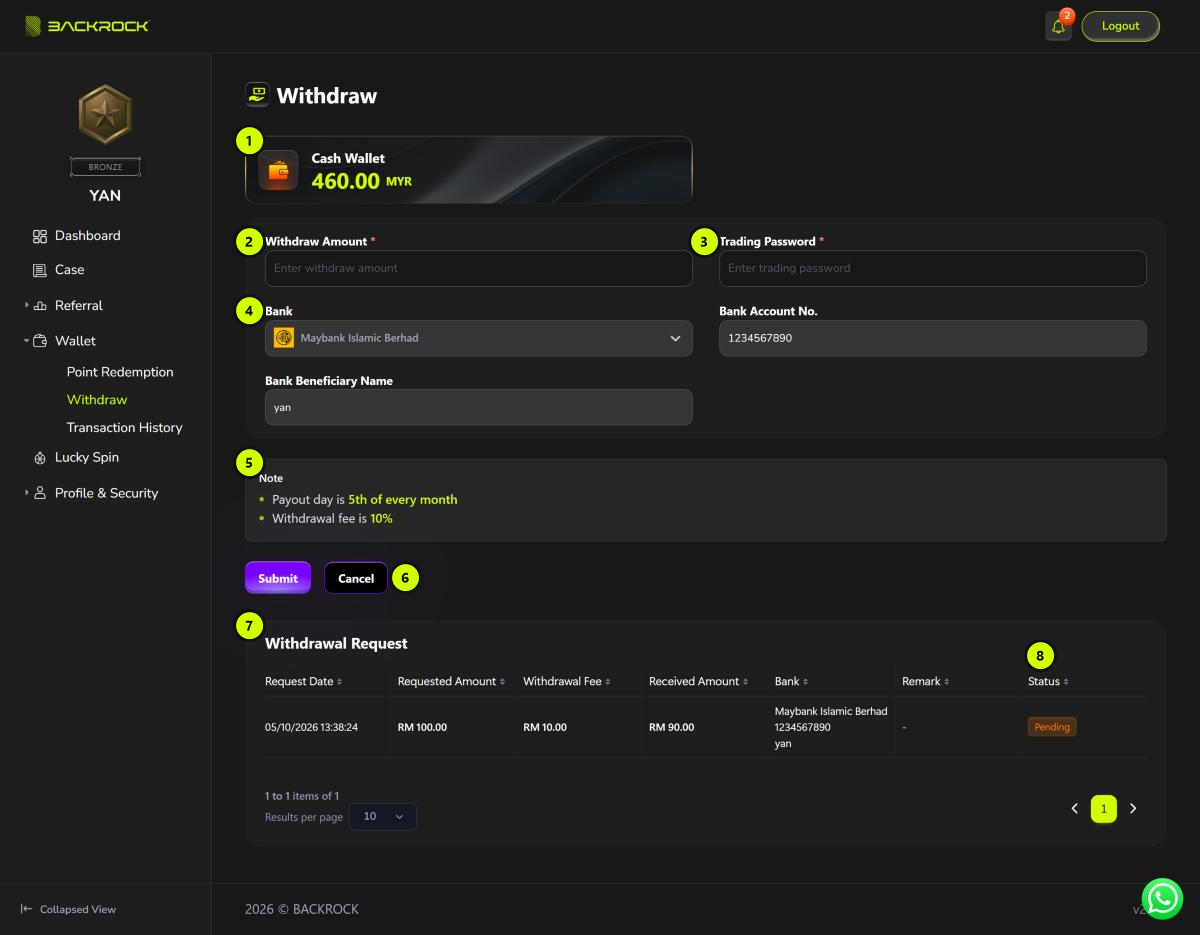Open Dashboard from sidebar
The width and height of the screenshot is (1200, 935).
[87, 236]
